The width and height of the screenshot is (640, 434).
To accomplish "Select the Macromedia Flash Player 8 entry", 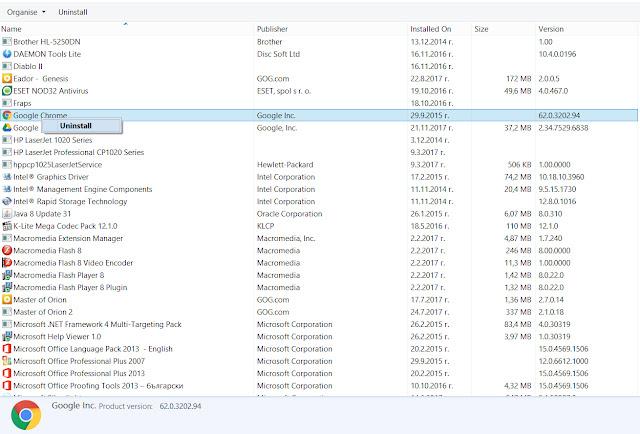I will pos(59,275).
